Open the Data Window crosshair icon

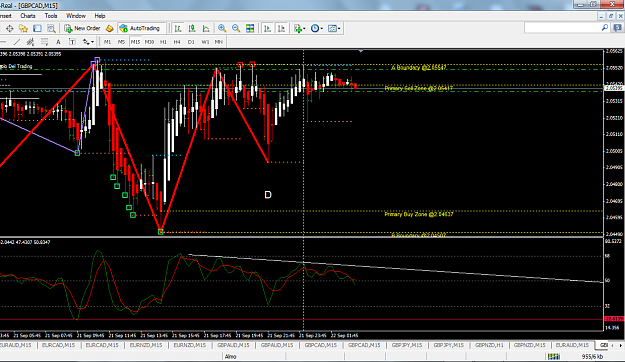tap(10, 28)
